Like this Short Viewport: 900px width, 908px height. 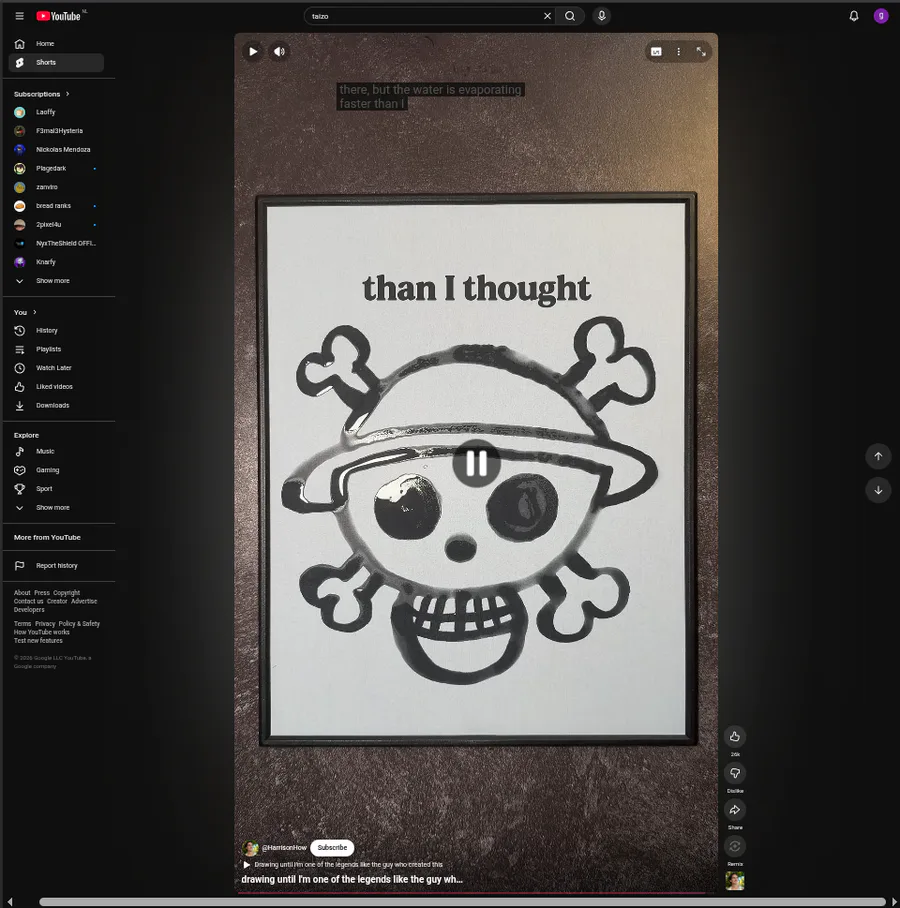[x=735, y=737]
